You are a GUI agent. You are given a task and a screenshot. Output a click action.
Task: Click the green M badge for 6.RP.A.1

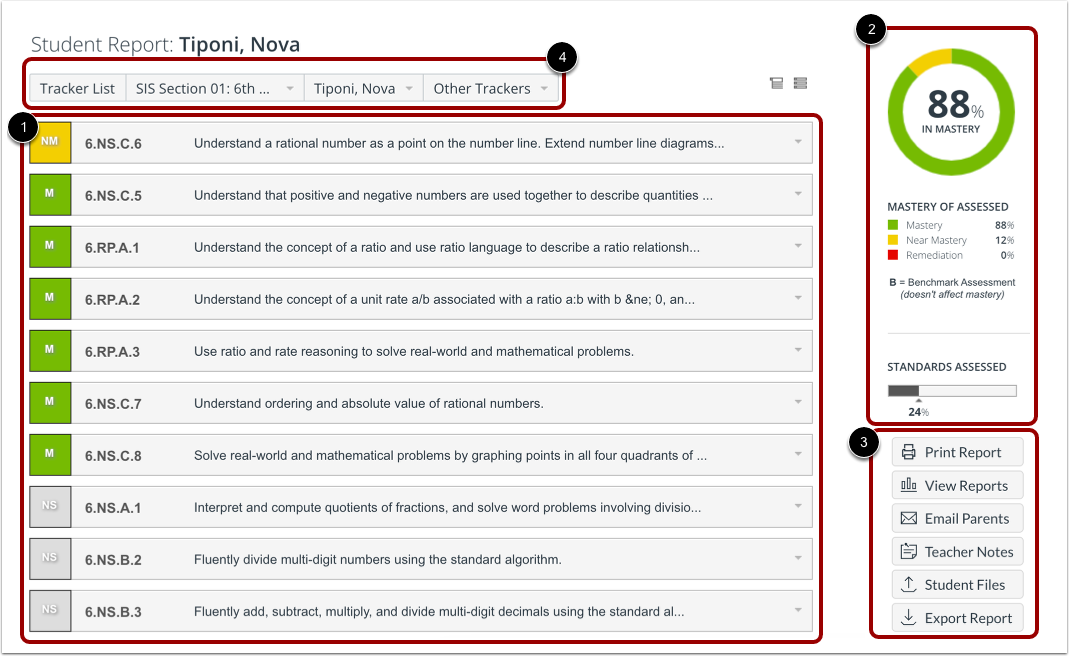click(x=50, y=246)
